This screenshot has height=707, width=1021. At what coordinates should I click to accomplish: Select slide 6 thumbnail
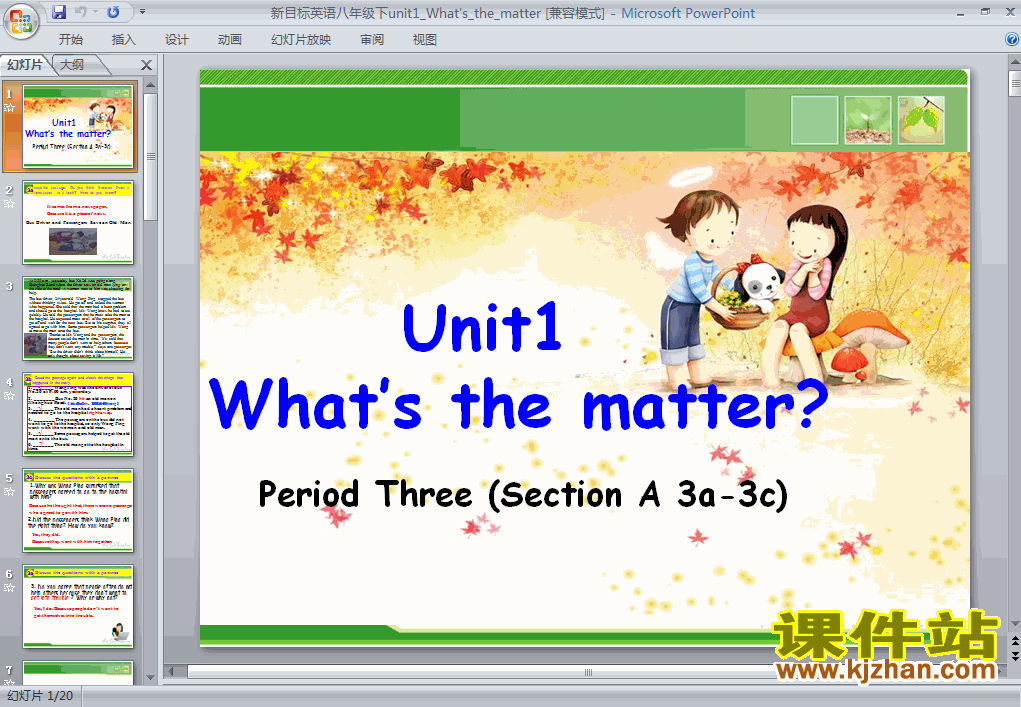point(78,606)
